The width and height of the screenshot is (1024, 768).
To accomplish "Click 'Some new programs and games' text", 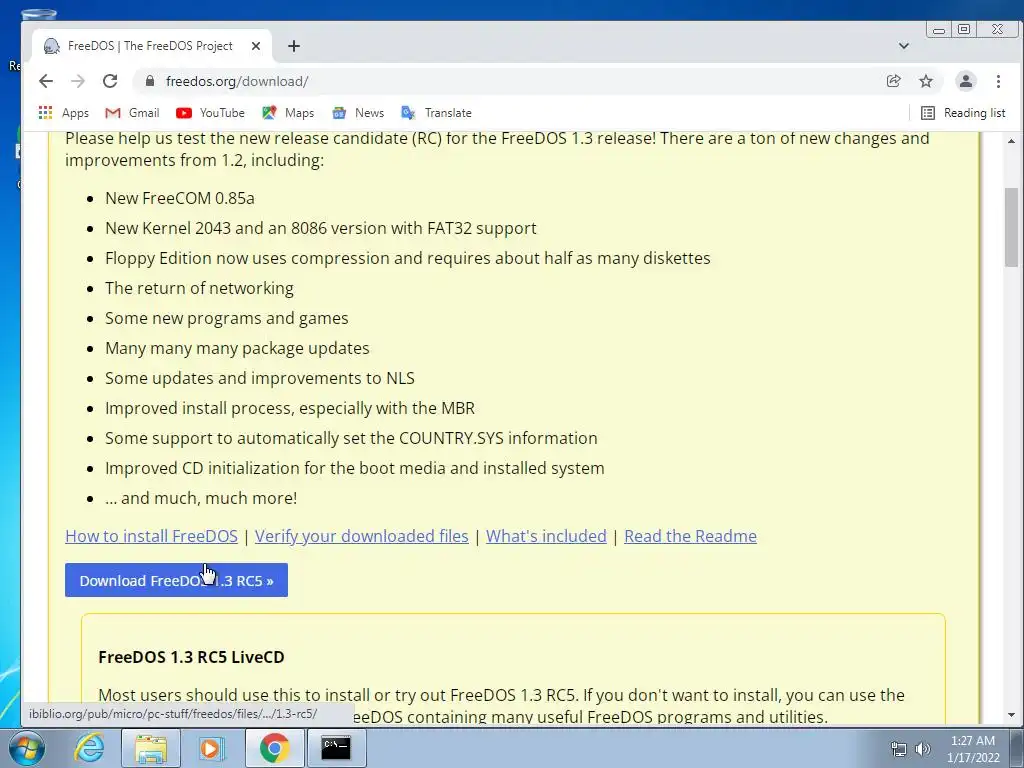I will click(227, 318).
